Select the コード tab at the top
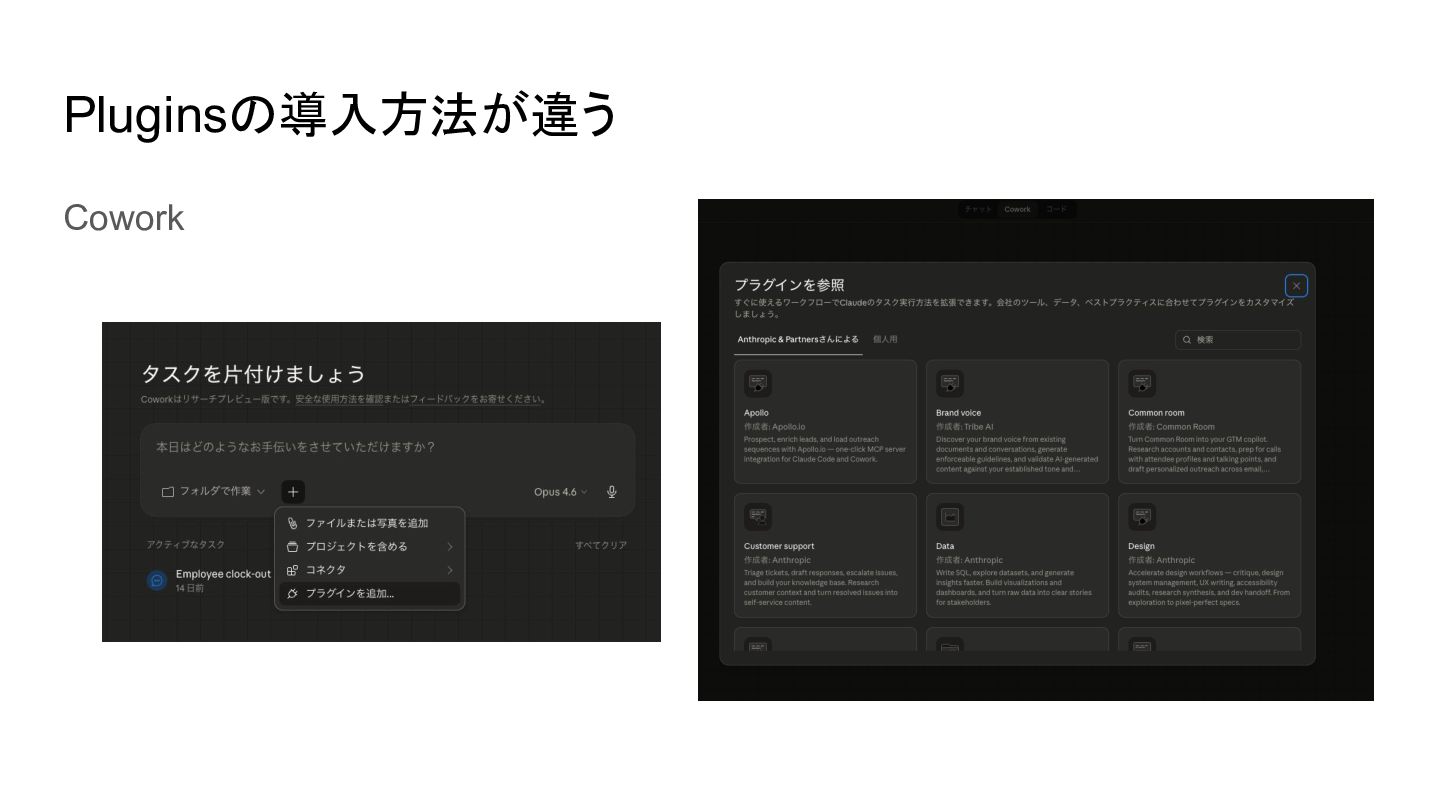The width and height of the screenshot is (1440, 810). pyautogui.click(x=1057, y=210)
